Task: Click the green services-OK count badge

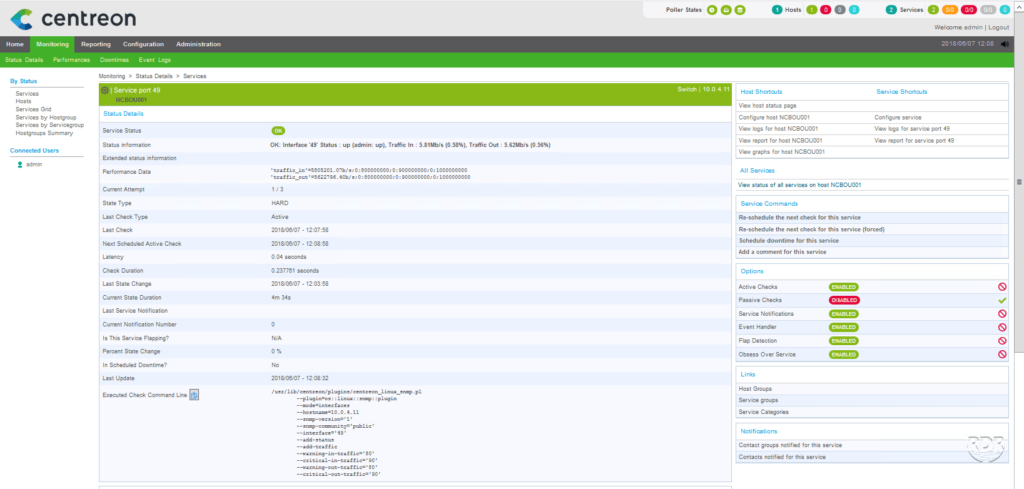Action: pyautogui.click(x=933, y=10)
